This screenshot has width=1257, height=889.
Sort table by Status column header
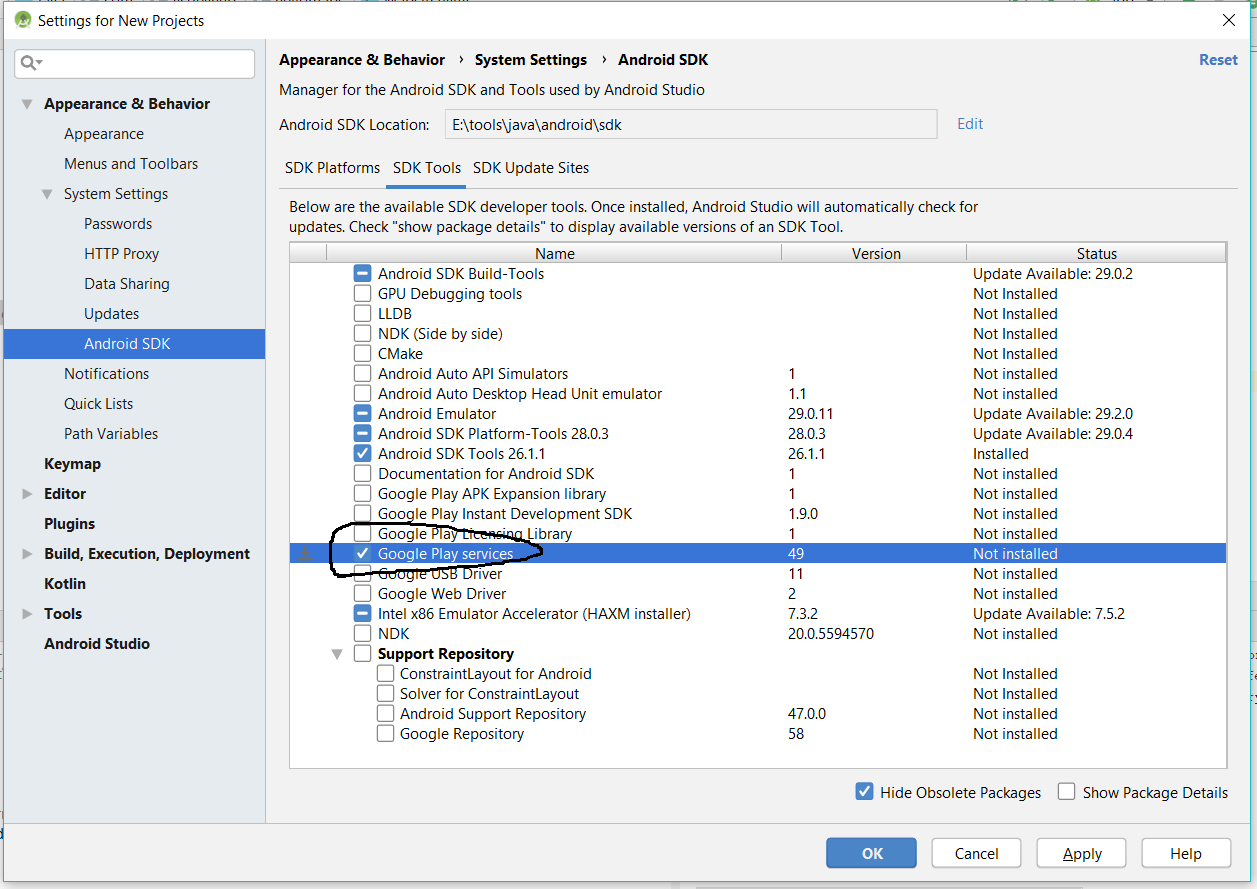(x=1096, y=254)
